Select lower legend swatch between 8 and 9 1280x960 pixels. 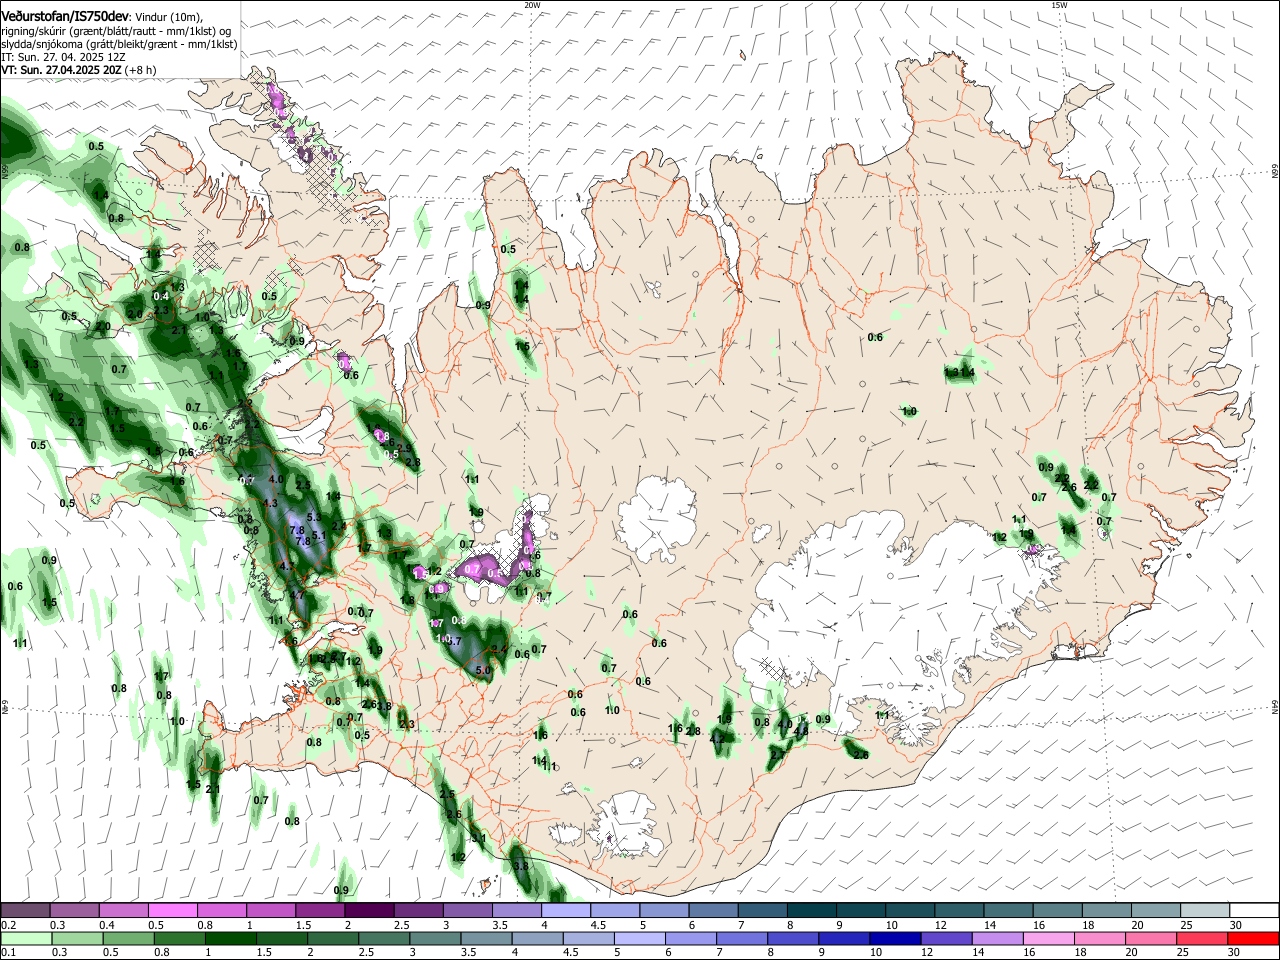[792, 938]
